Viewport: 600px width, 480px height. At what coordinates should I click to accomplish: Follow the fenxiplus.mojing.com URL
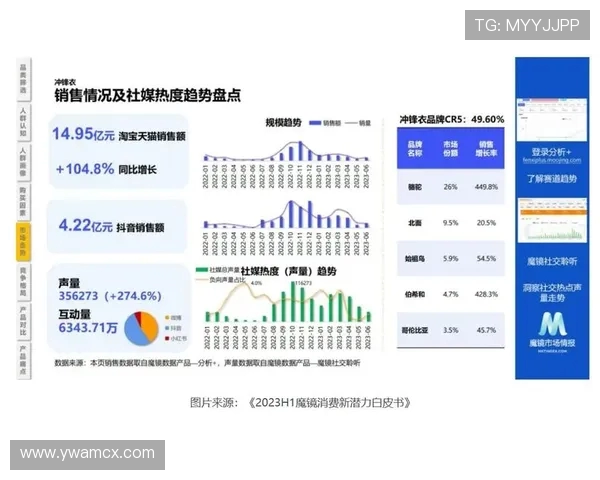tap(552, 160)
